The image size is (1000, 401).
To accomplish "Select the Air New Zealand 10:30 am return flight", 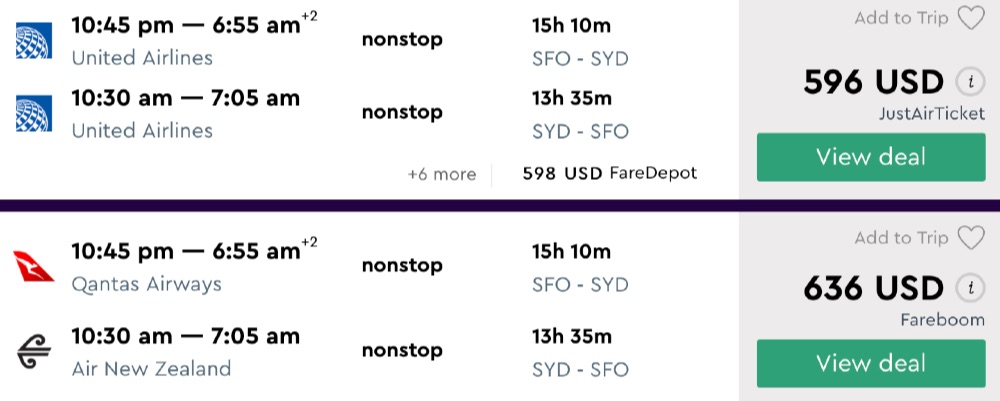I will tap(185, 337).
